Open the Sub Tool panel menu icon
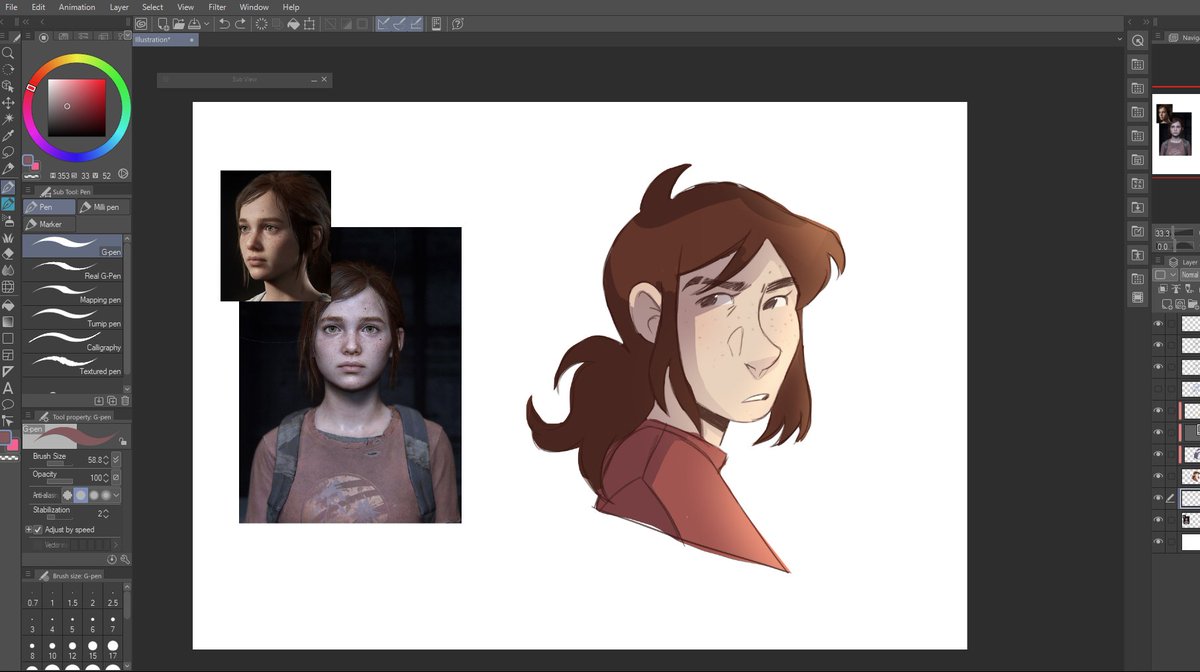The height and width of the screenshot is (672, 1200). pyautogui.click(x=27, y=191)
